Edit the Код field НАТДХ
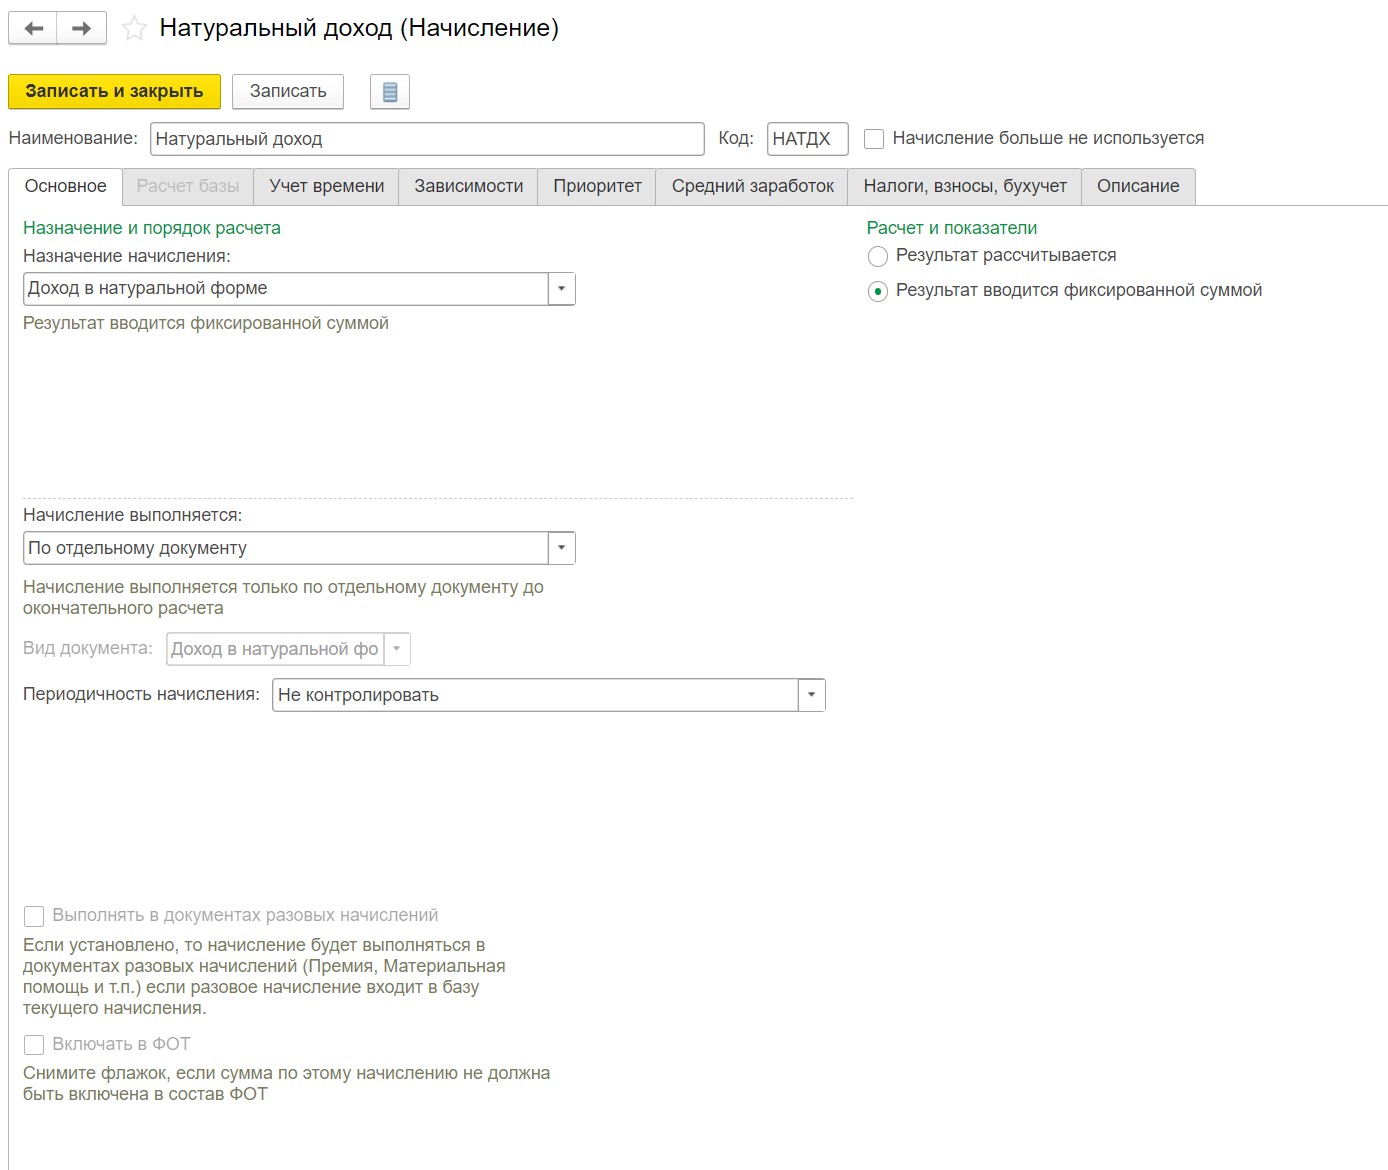This screenshot has width=1388, height=1170. [808, 139]
